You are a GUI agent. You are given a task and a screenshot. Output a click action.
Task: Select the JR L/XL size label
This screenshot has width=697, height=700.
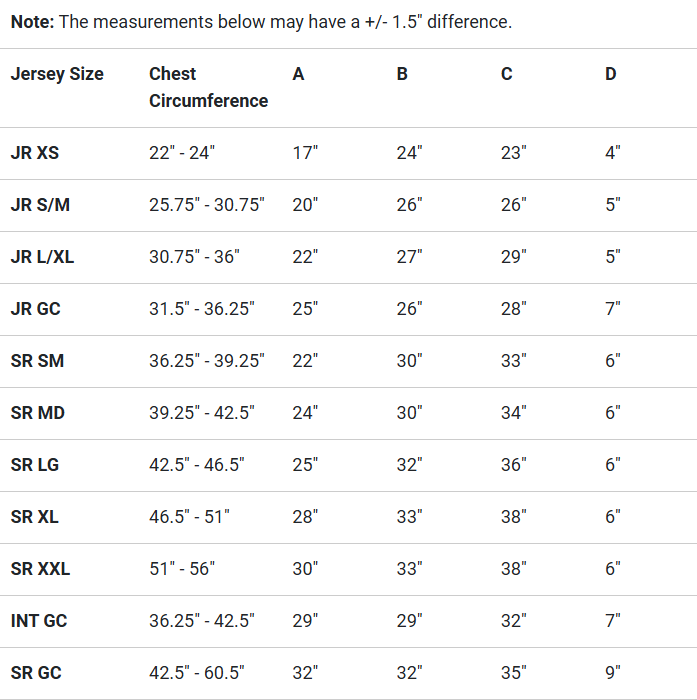click(x=42, y=257)
